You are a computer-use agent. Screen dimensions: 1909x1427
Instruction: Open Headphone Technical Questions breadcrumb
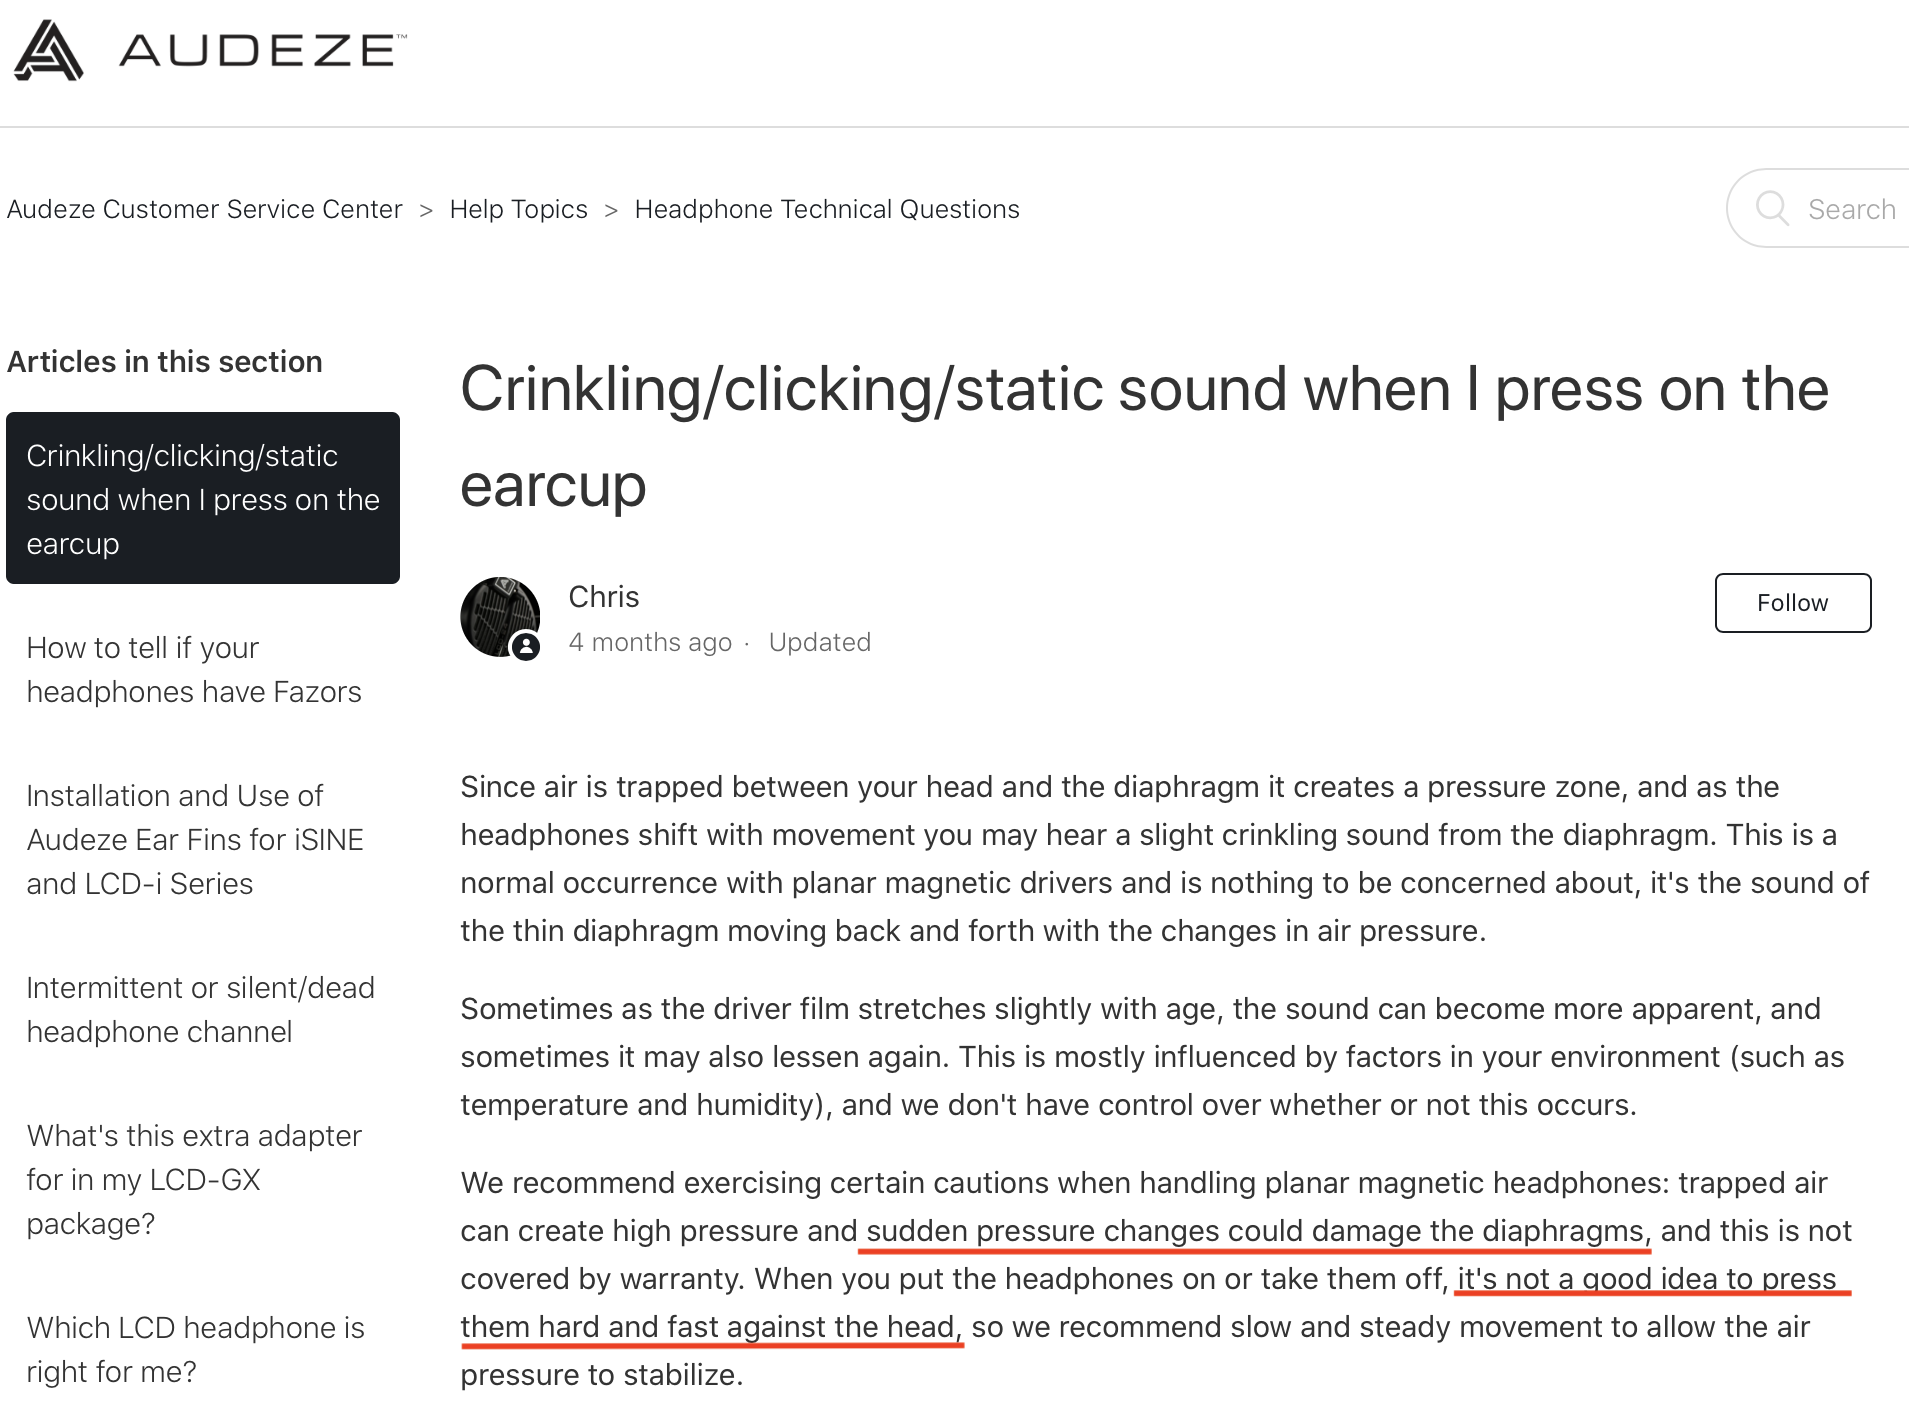click(827, 209)
